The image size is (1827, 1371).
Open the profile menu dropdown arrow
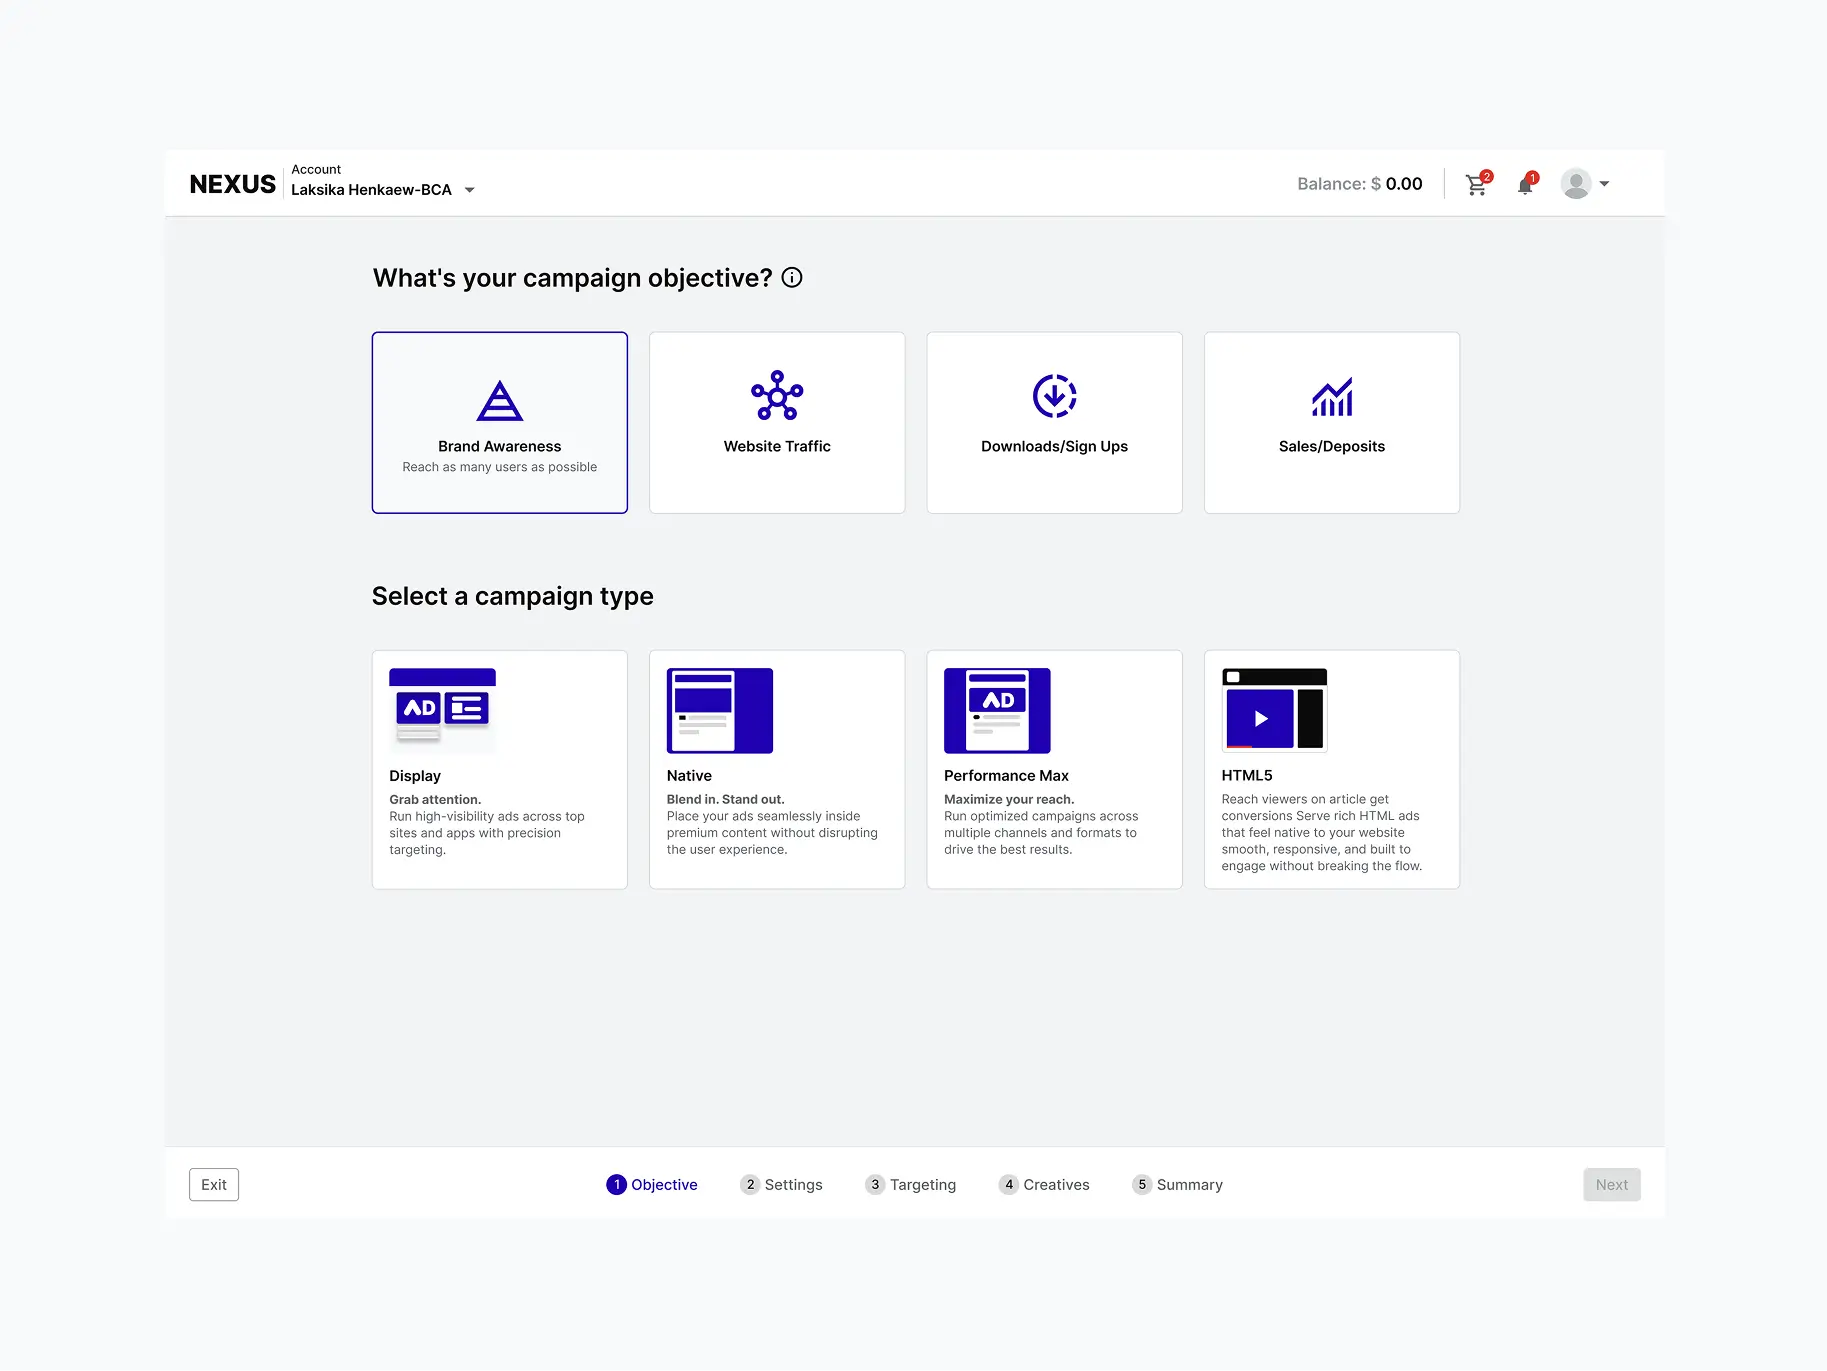1604,184
